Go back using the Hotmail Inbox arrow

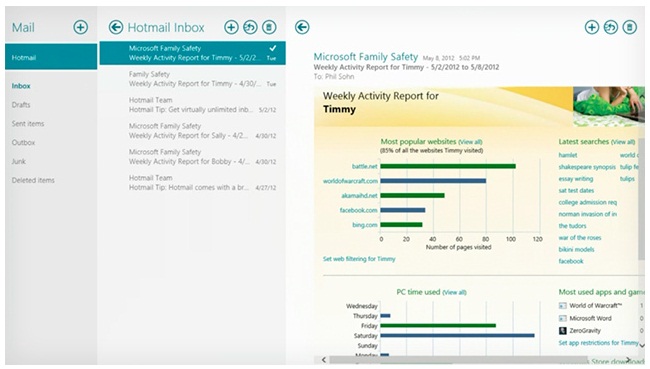[116, 27]
